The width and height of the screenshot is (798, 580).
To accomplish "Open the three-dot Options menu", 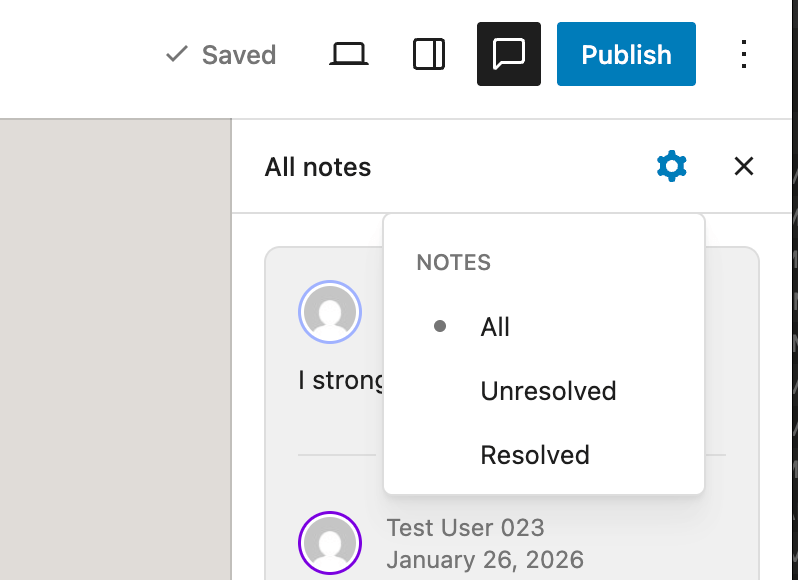I will (743, 54).
